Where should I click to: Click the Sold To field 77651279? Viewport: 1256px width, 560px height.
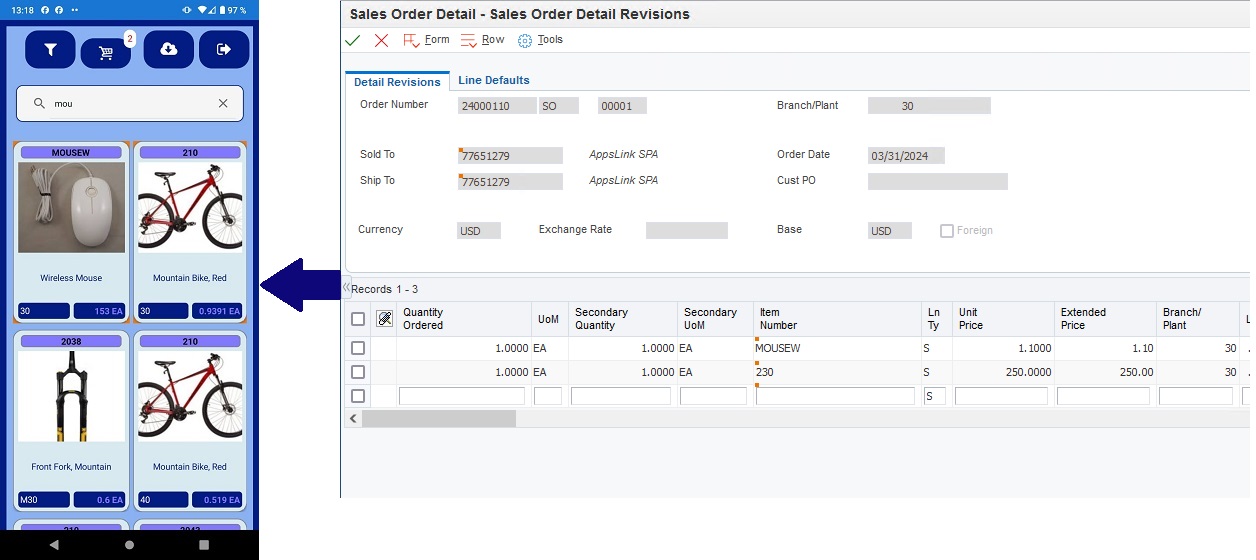click(510, 155)
